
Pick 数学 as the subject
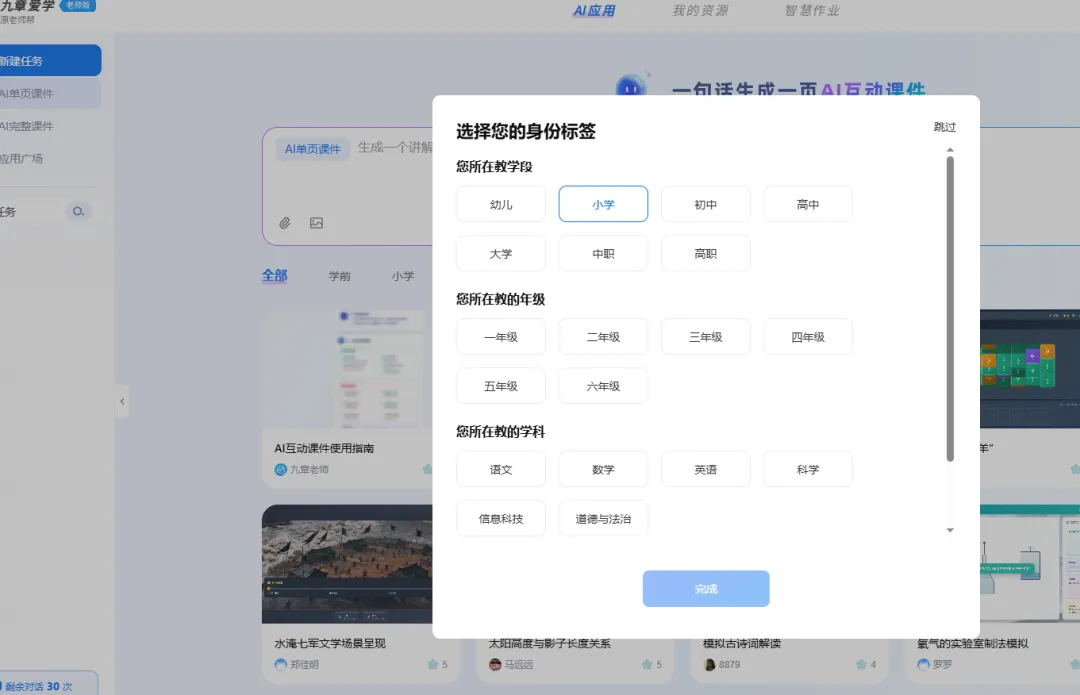coord(603,469)
